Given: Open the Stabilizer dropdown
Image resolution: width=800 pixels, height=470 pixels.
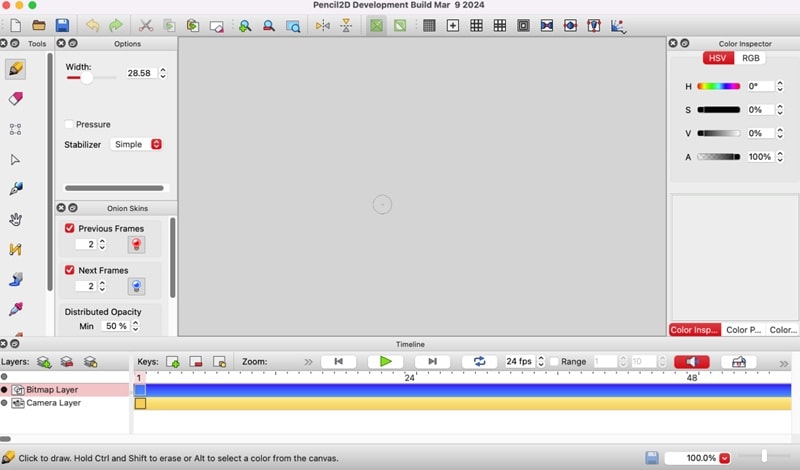Looking at the screenshot, I should point(136,144).
